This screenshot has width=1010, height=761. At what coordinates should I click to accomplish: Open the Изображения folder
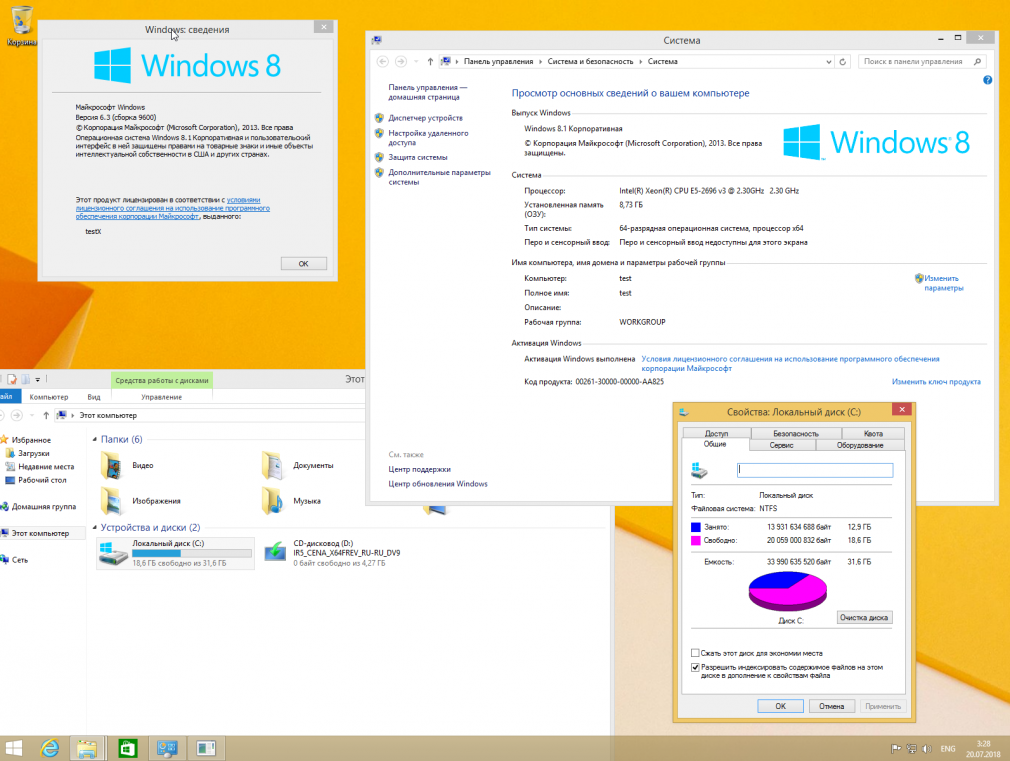(x=141, y=501)
